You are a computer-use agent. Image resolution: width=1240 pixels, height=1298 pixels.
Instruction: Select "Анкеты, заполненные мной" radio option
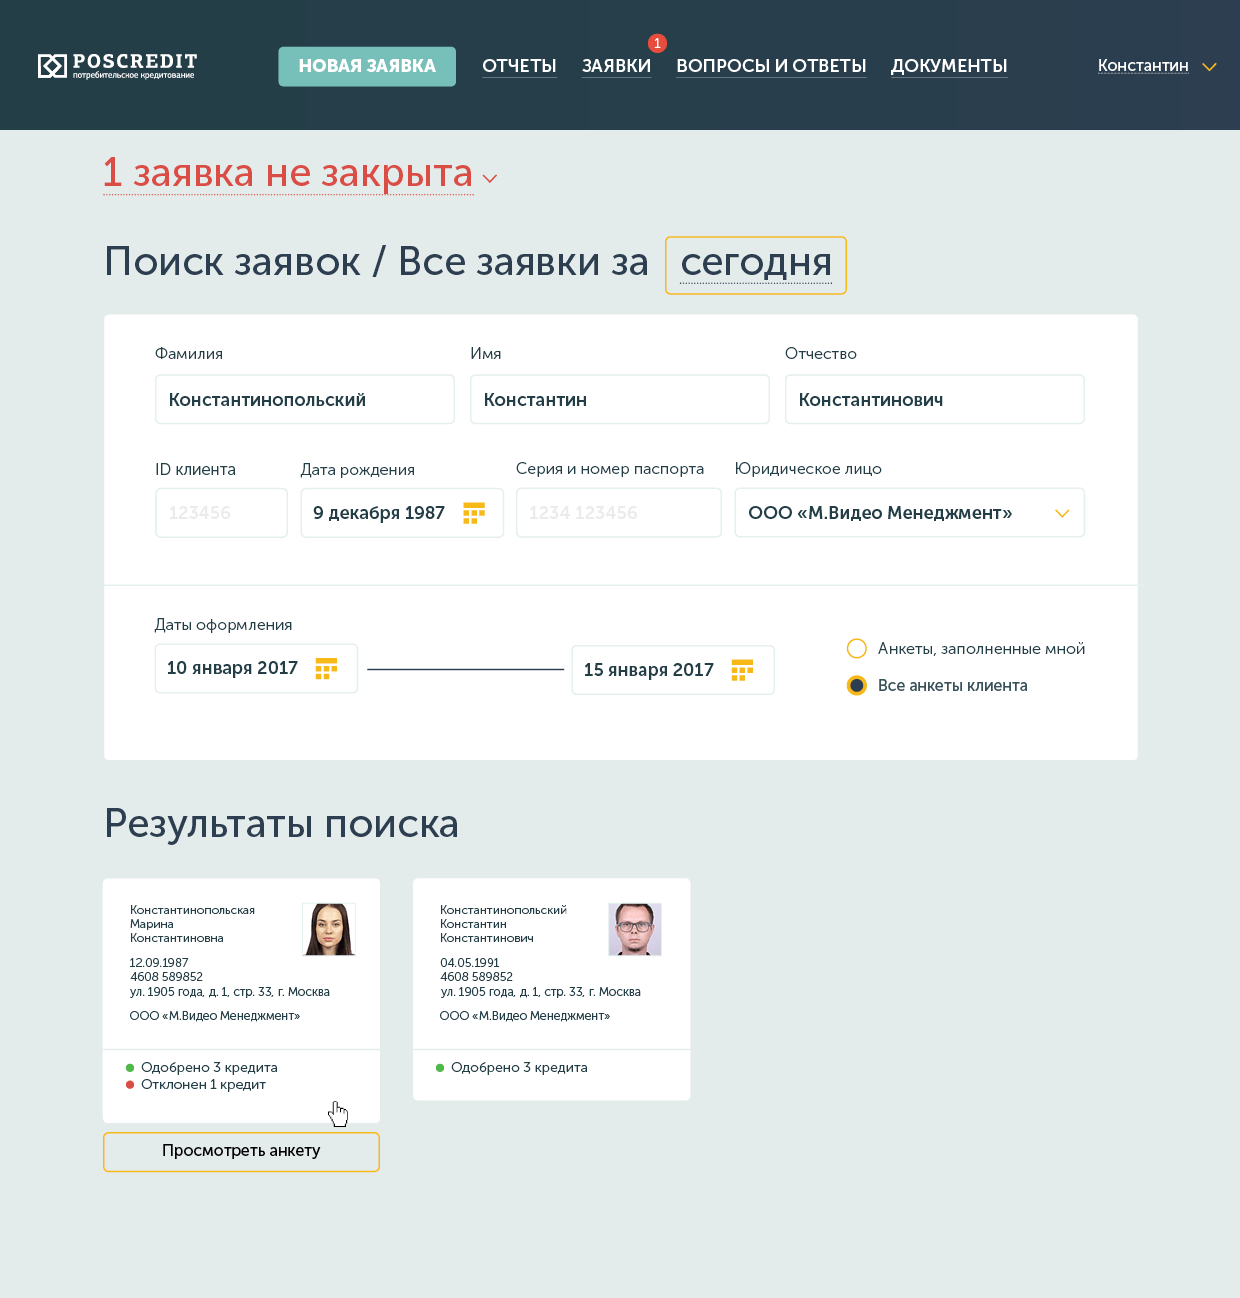[x=857, y=649]
